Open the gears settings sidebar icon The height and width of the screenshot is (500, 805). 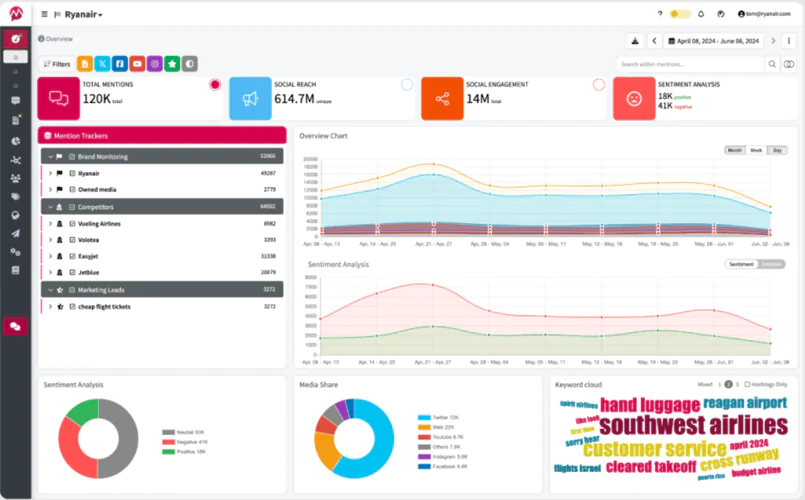point(15,252)
